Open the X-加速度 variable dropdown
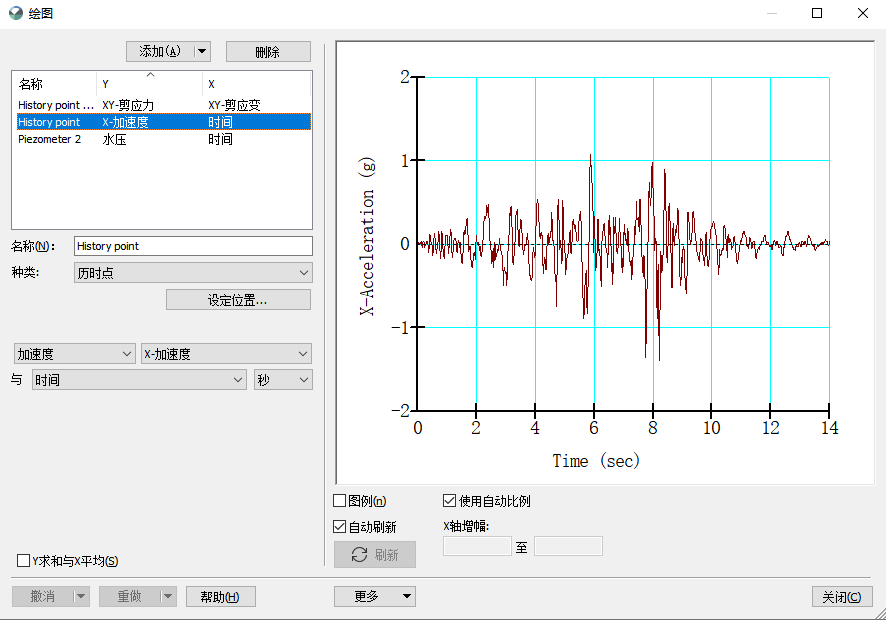The height and width of the screenshot is (621, 886). (x=226, y=354)
